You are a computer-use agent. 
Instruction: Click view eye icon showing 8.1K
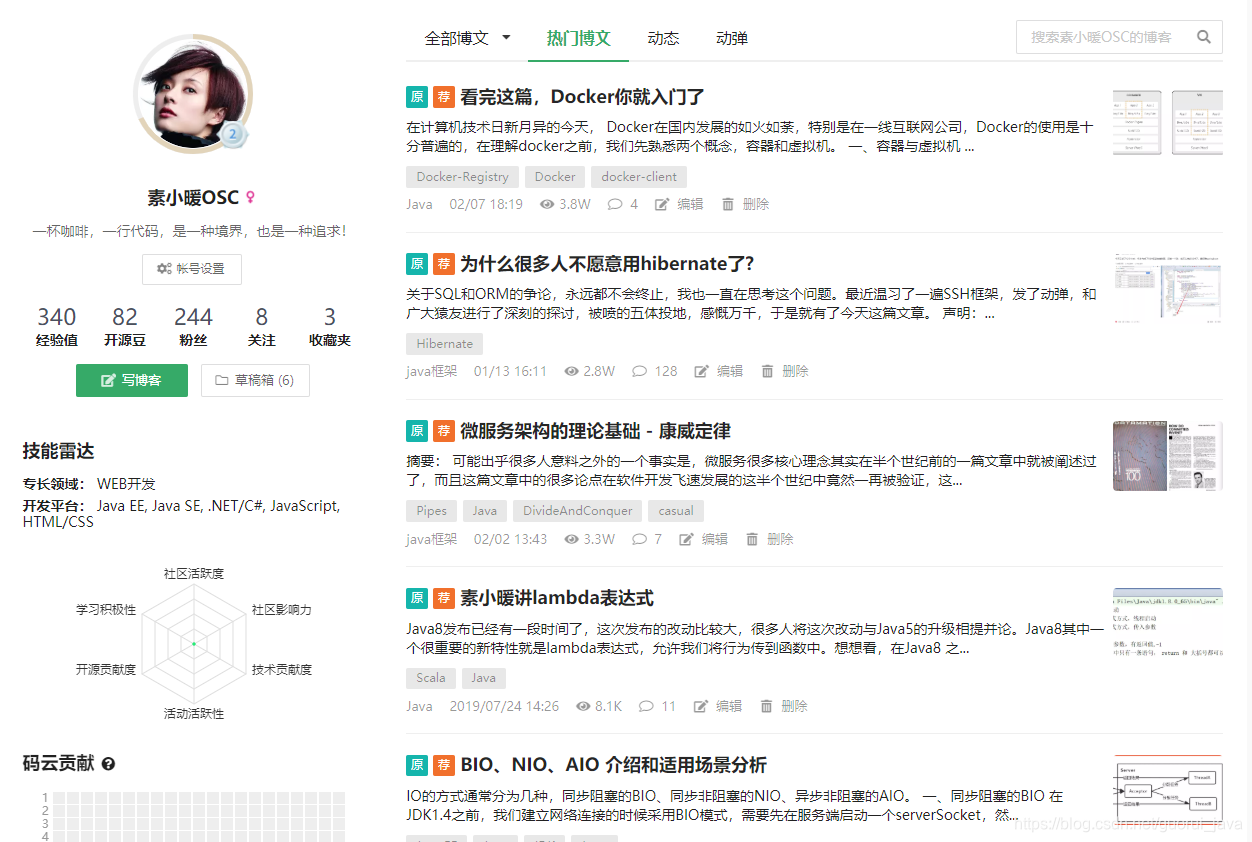coord(584,706)
